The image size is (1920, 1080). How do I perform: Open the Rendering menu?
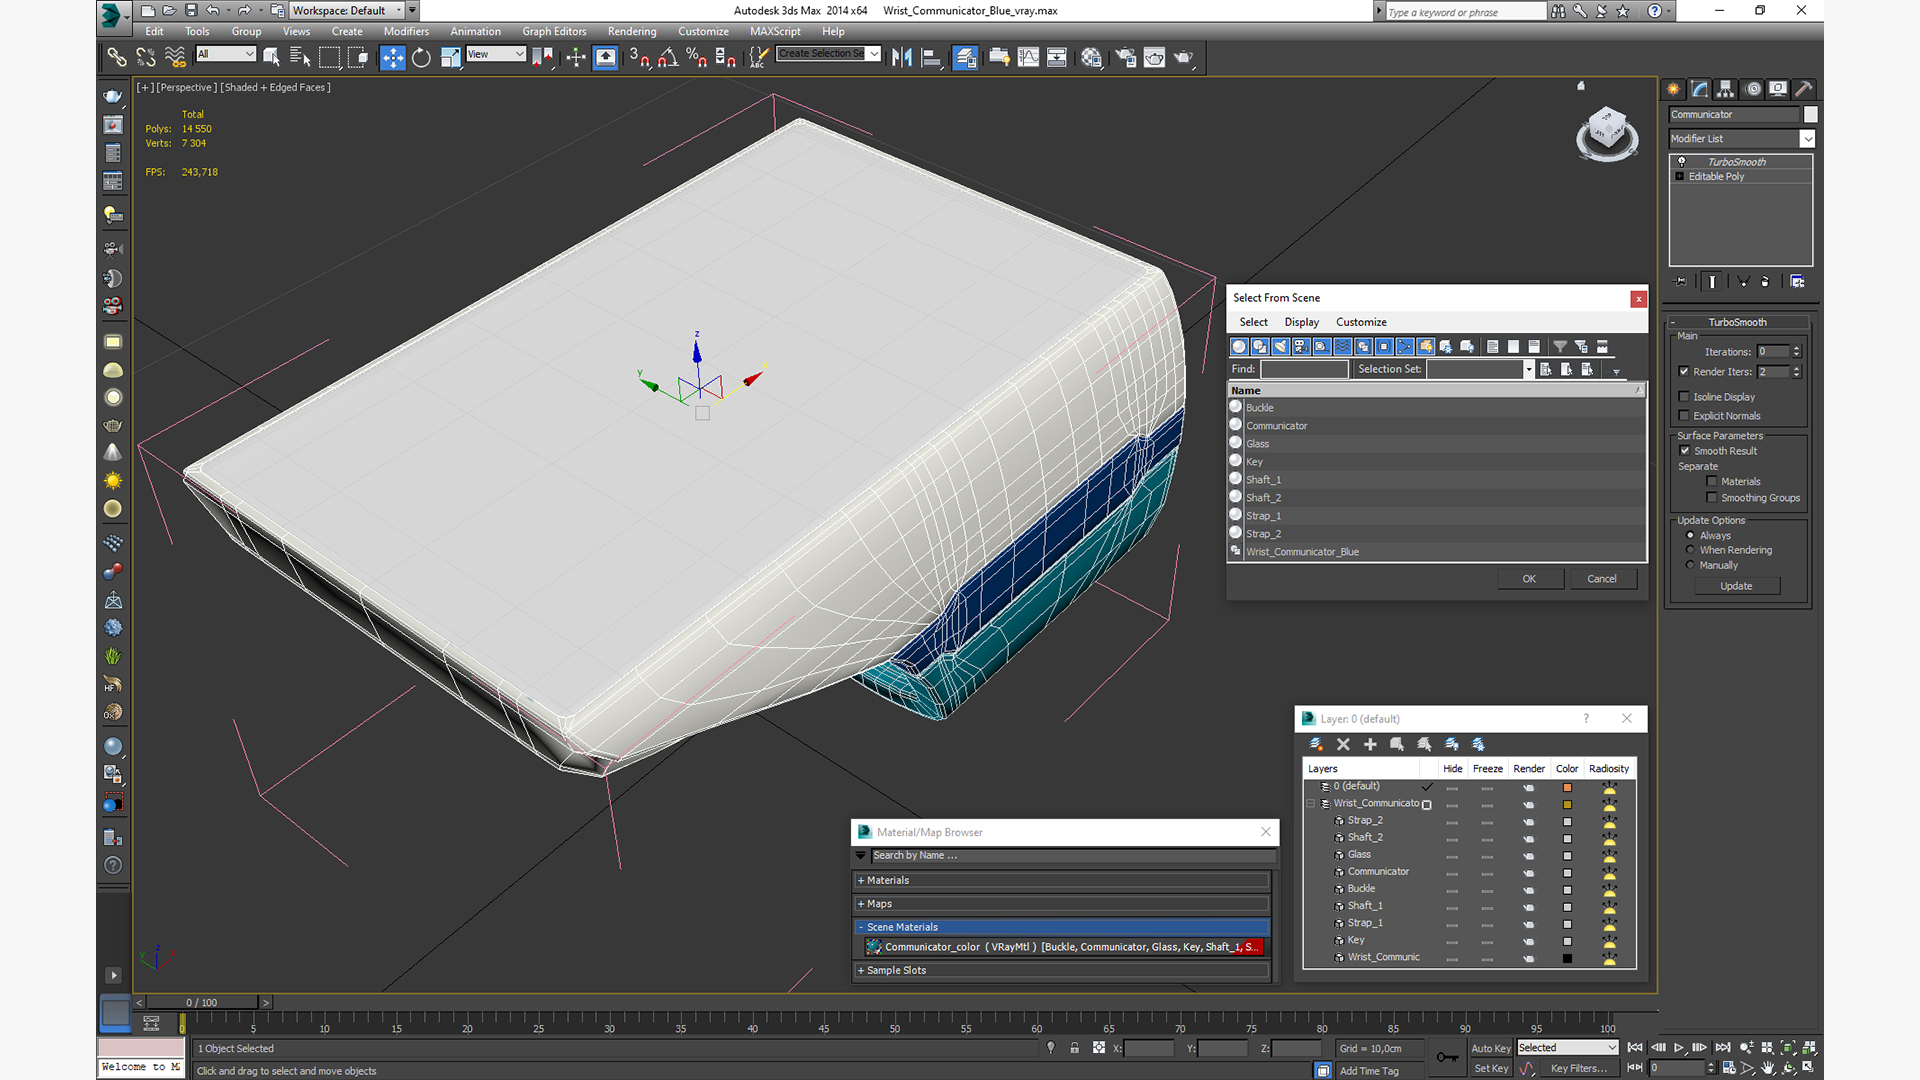(632, 31)
